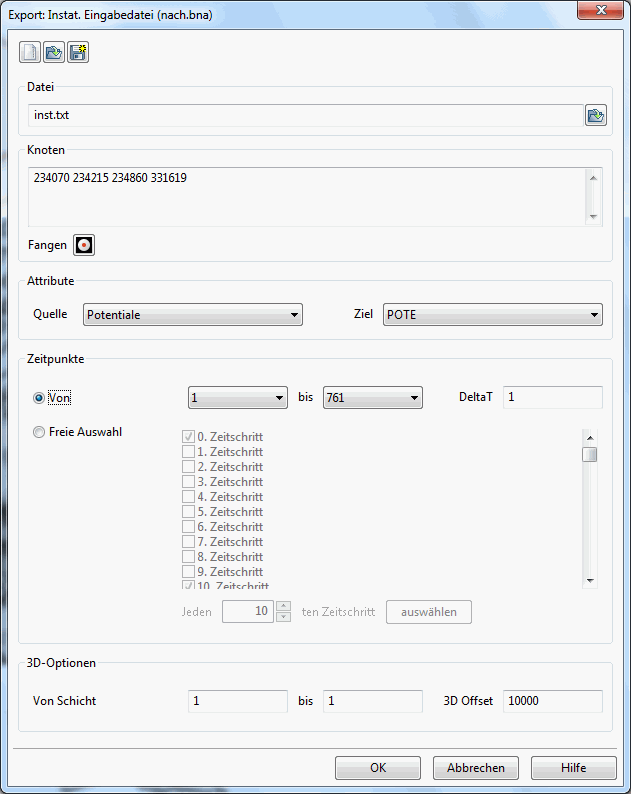631x794 pixels.
Task: Open the Quelle Potentiale dropdown
Action: point(192,315)
